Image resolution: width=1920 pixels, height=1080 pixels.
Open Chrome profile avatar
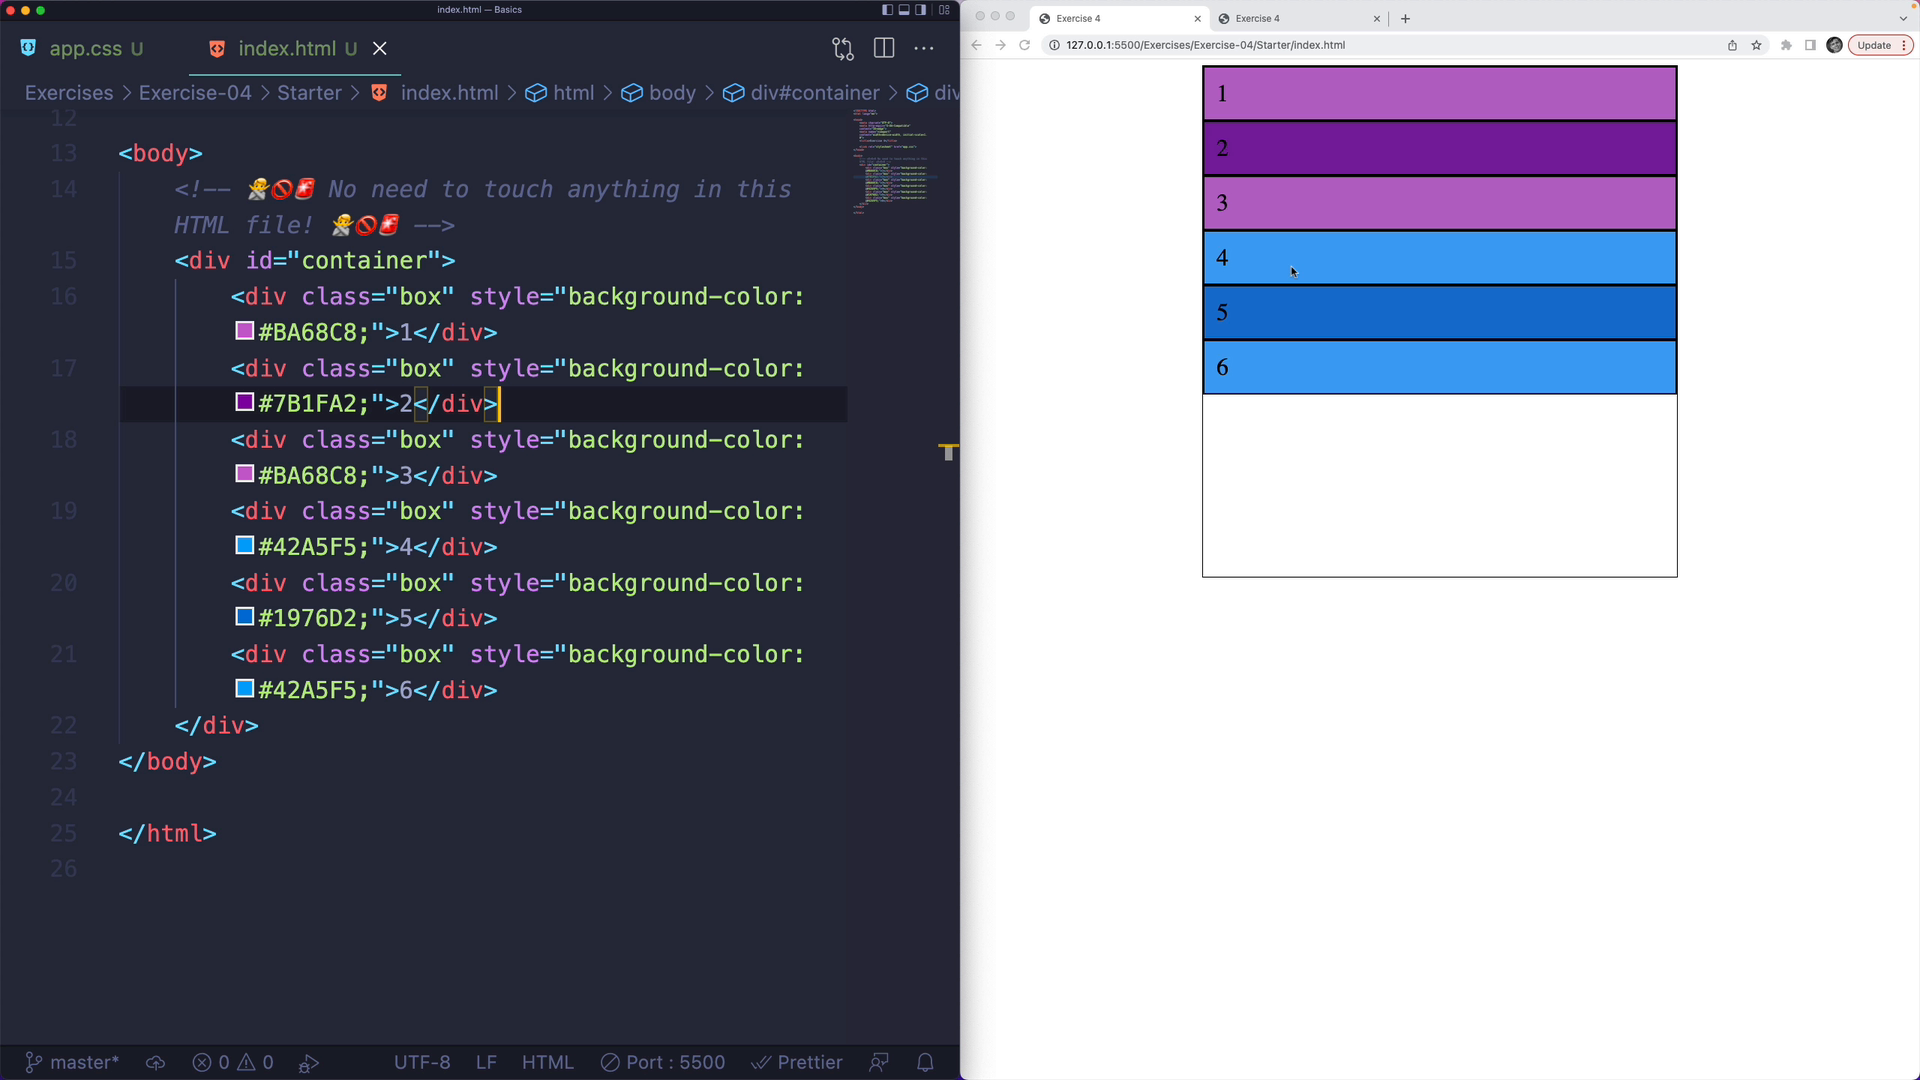[1834, 45]
